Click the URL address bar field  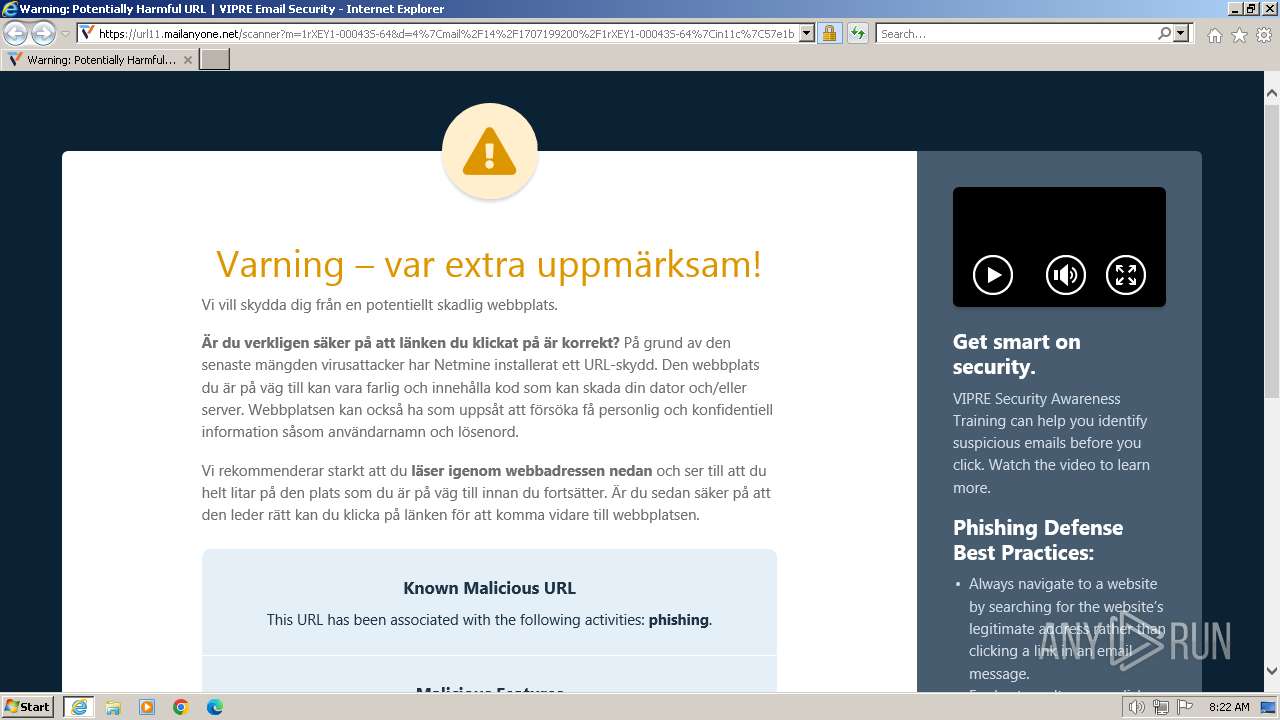click(446, 34)
